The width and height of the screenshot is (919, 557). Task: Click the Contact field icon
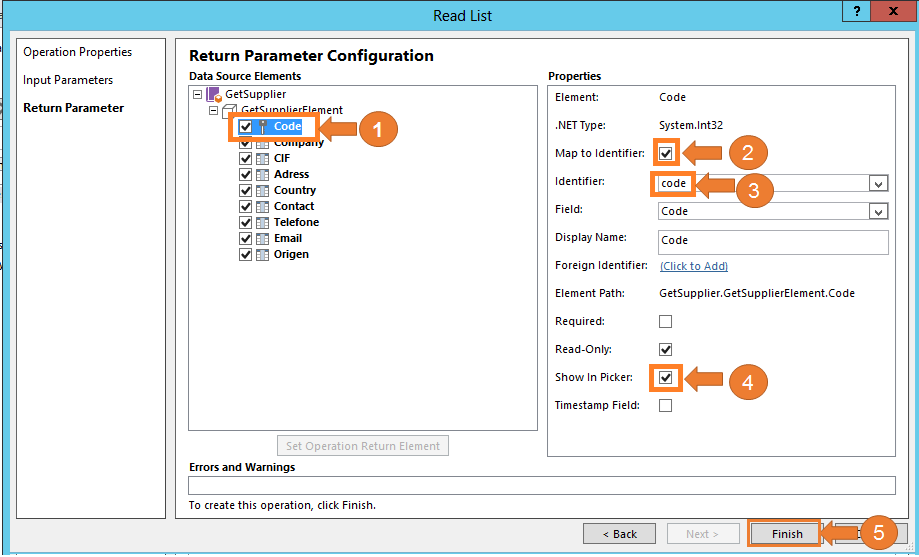[262, 206]
